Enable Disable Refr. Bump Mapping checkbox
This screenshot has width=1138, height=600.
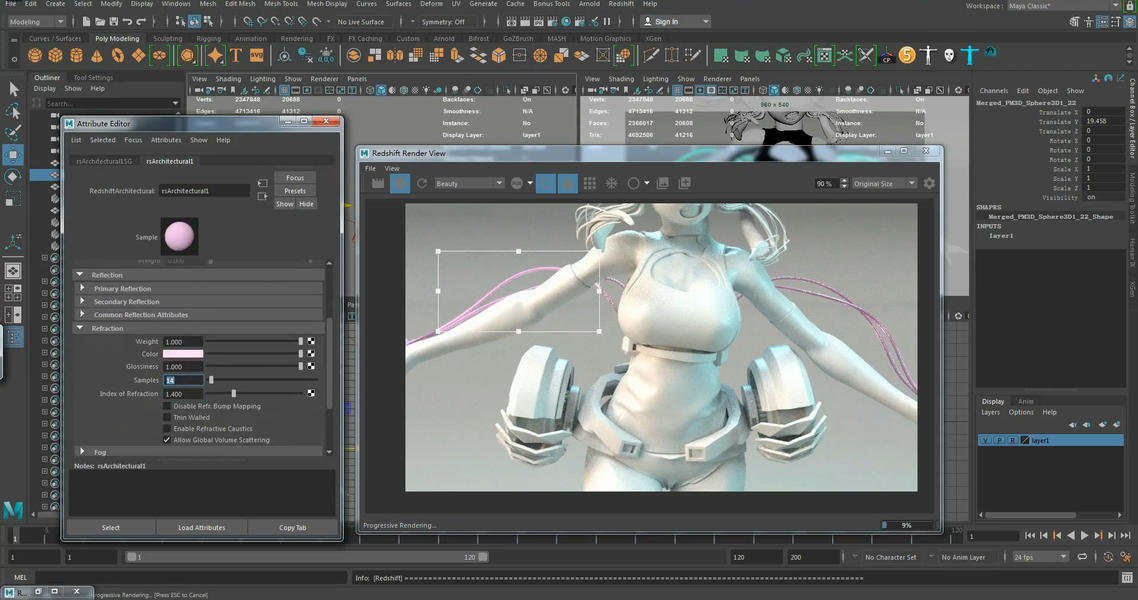point(167,406)
